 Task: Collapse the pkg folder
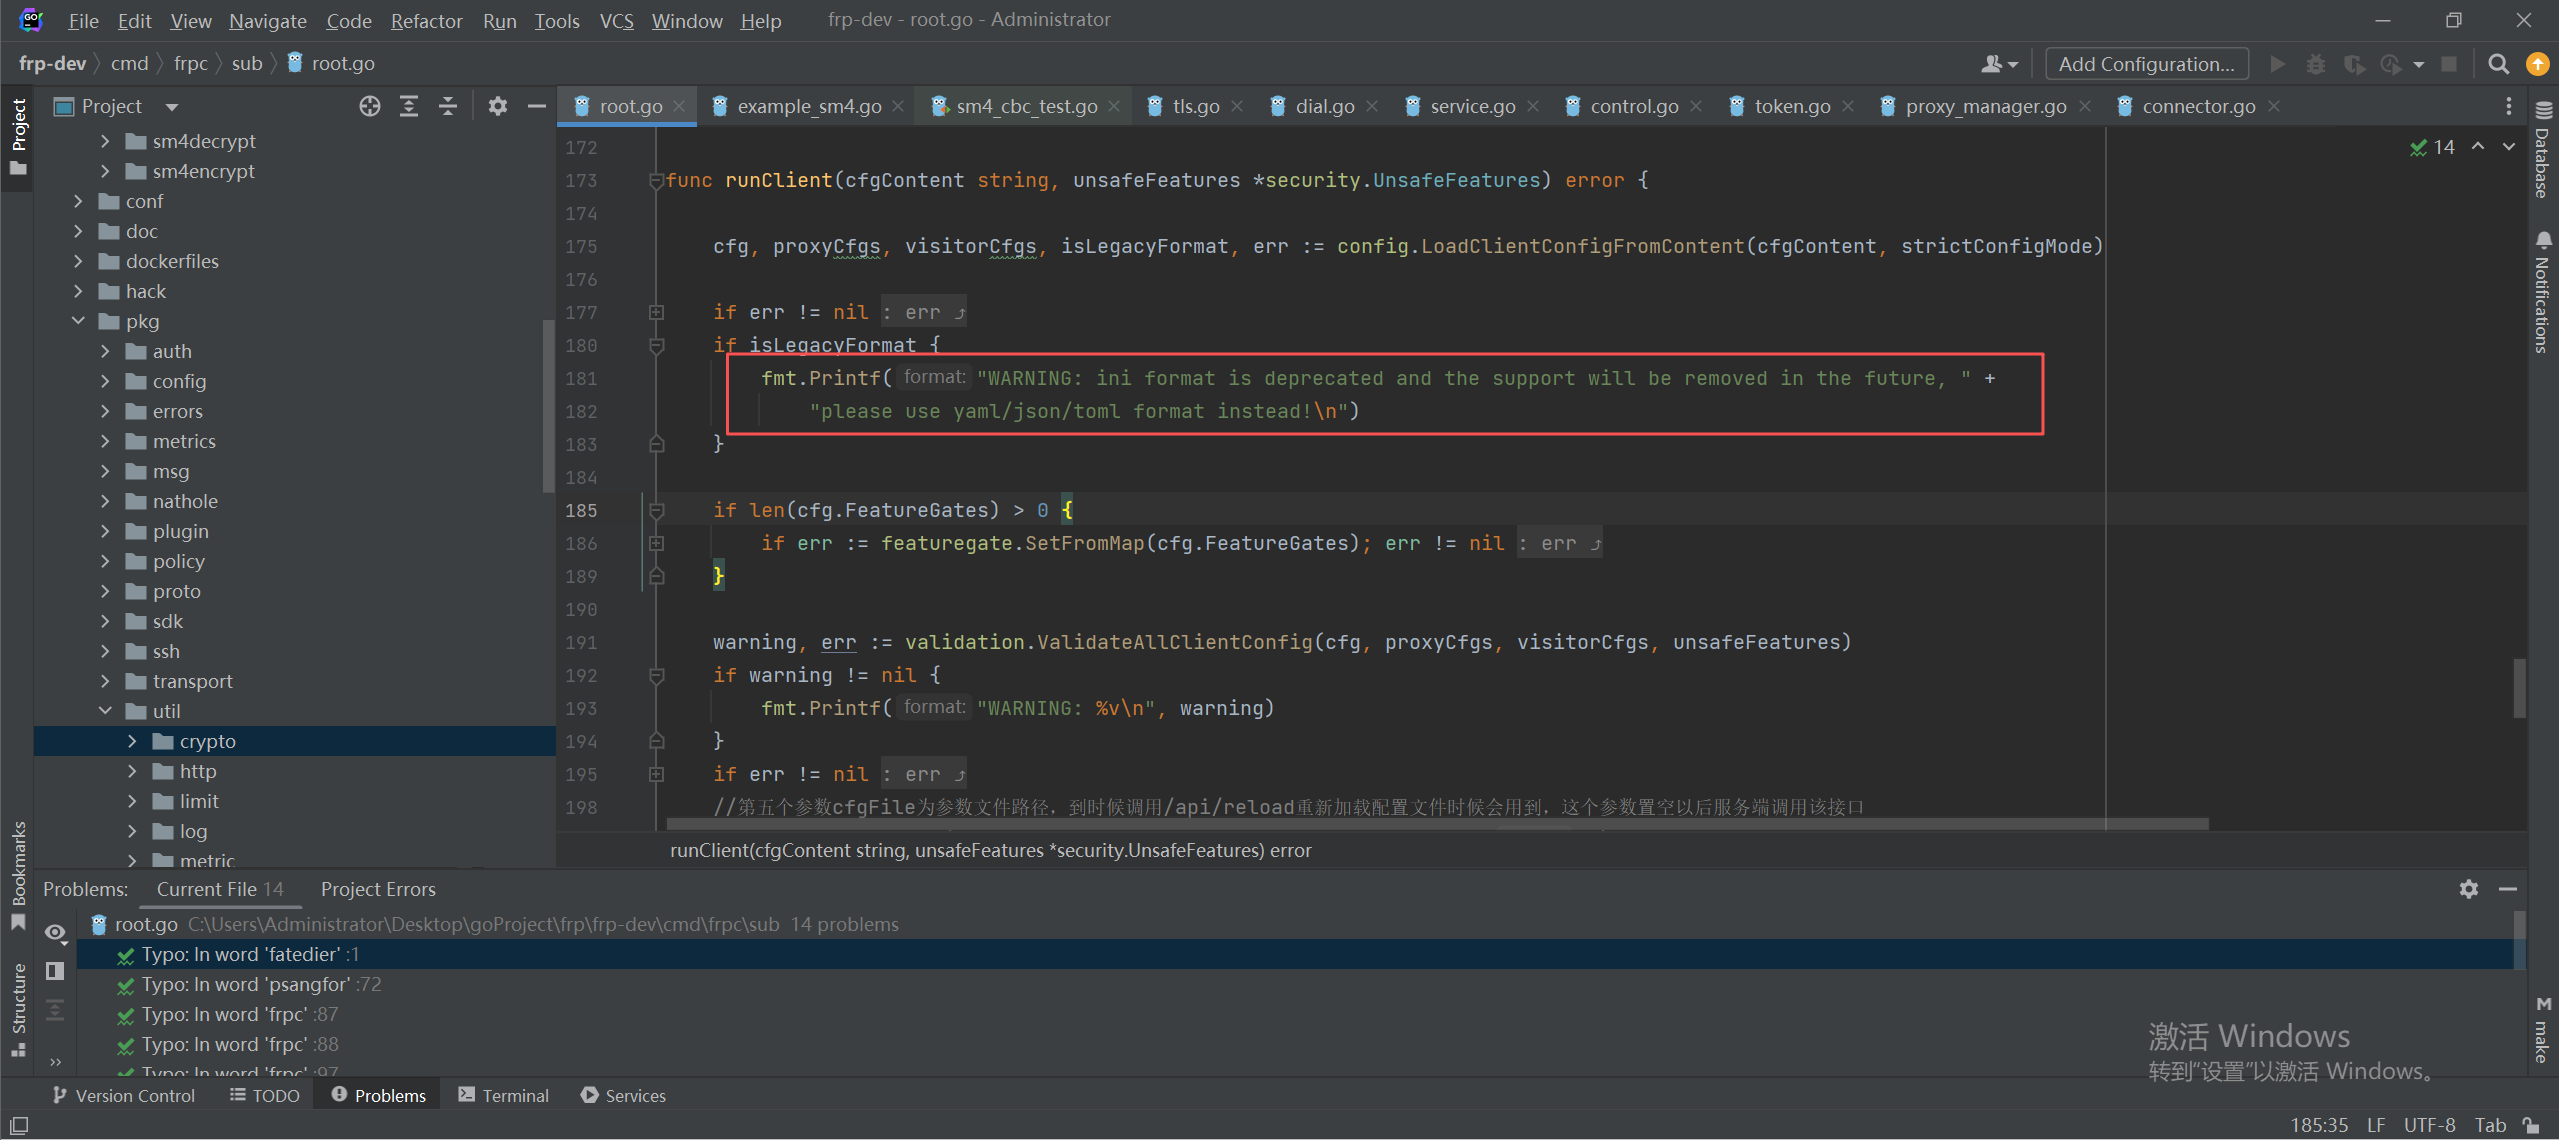point(78,321)
